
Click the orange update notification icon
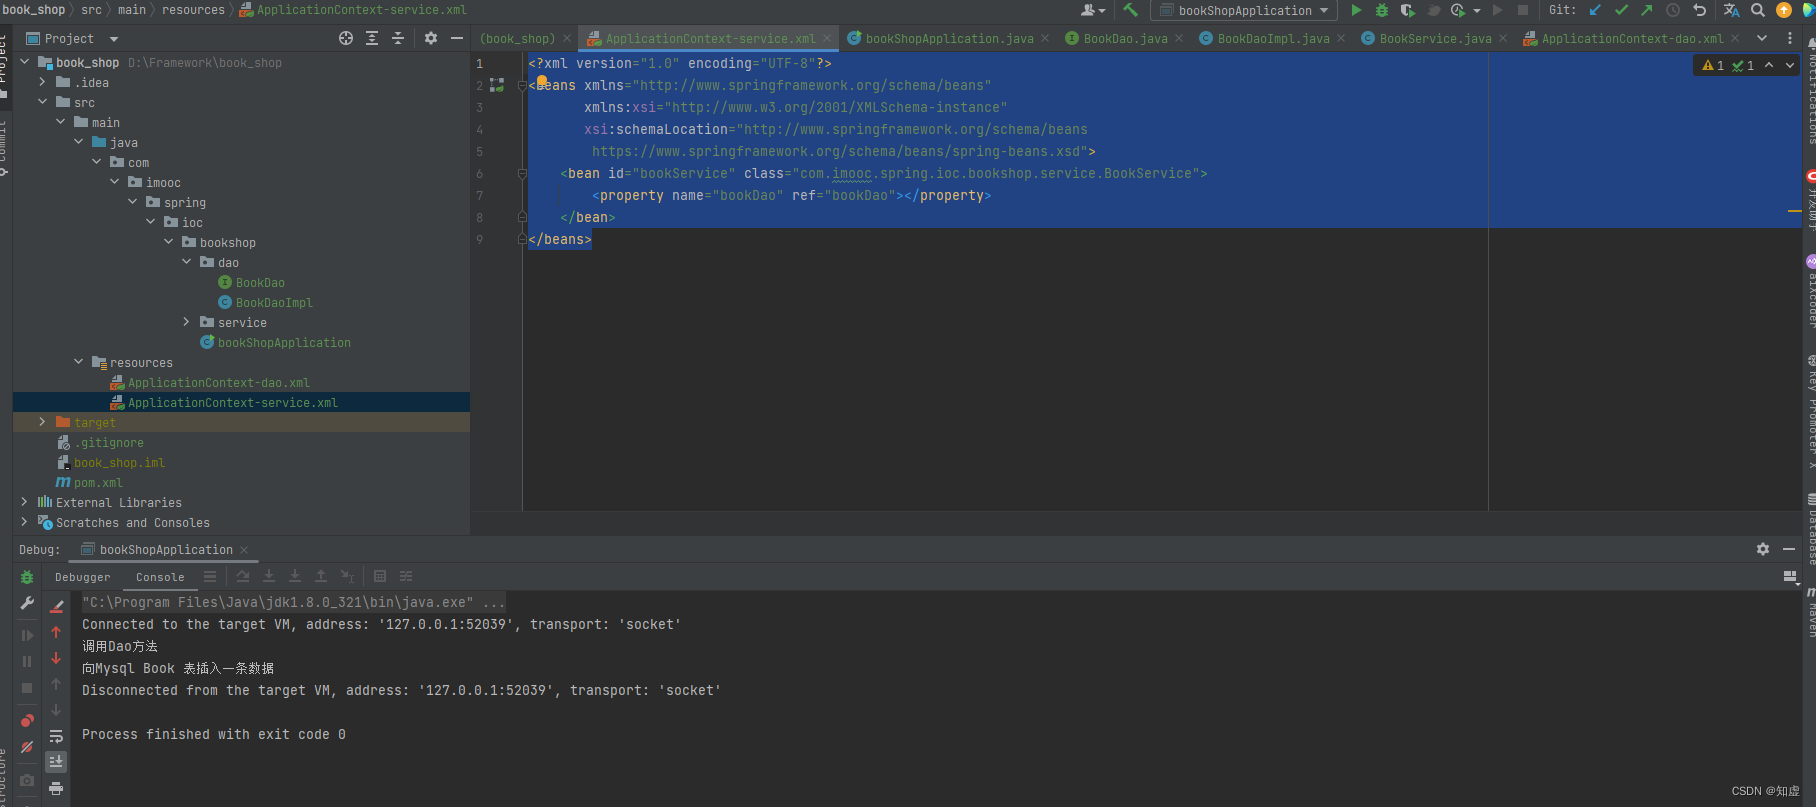point(1784,10)
